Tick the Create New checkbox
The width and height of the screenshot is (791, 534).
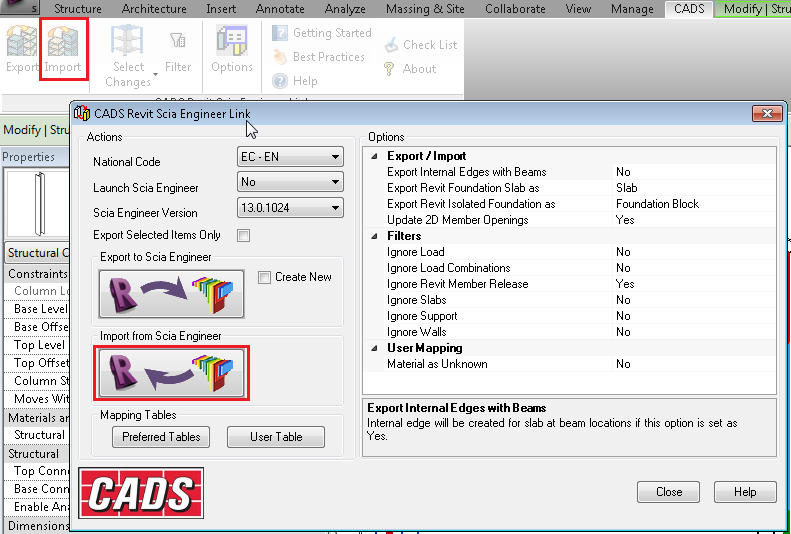pyautogui.click(x=264, y=277)
